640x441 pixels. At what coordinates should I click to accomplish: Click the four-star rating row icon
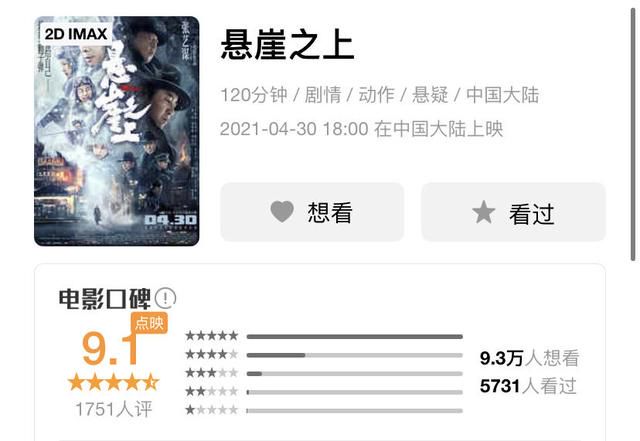[211, 354]
